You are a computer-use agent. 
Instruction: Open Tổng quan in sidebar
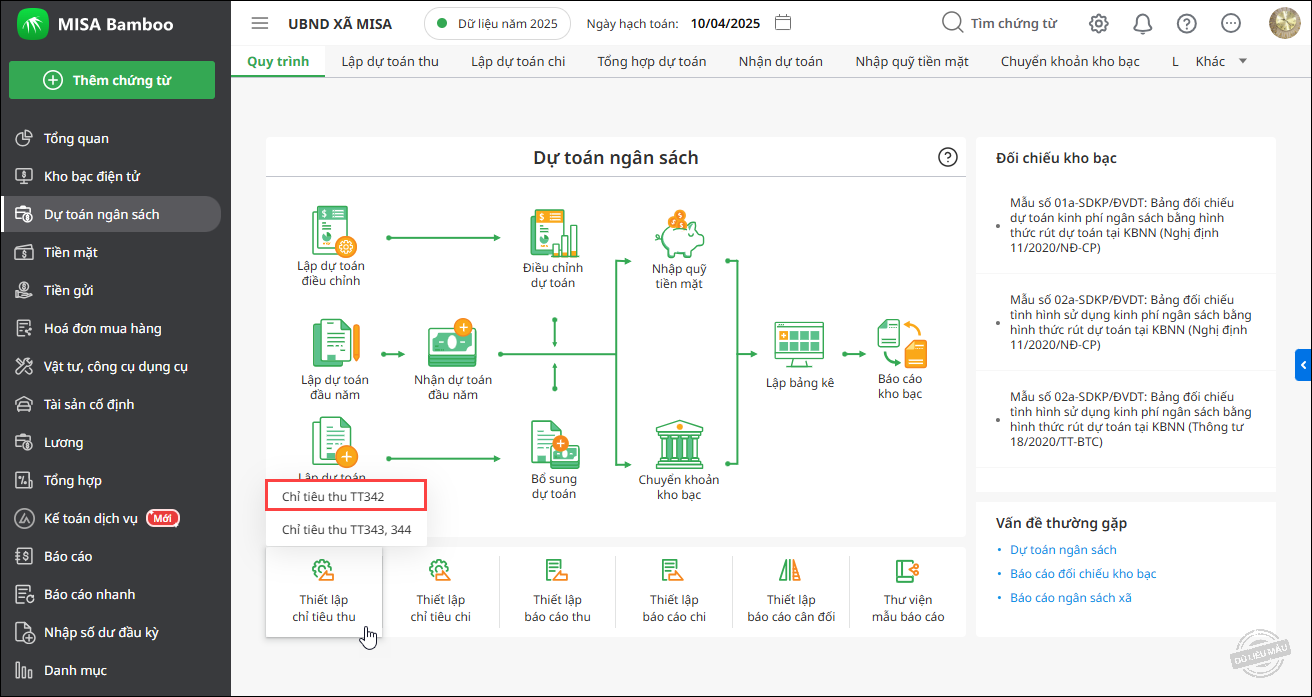(x=112, y=138)
